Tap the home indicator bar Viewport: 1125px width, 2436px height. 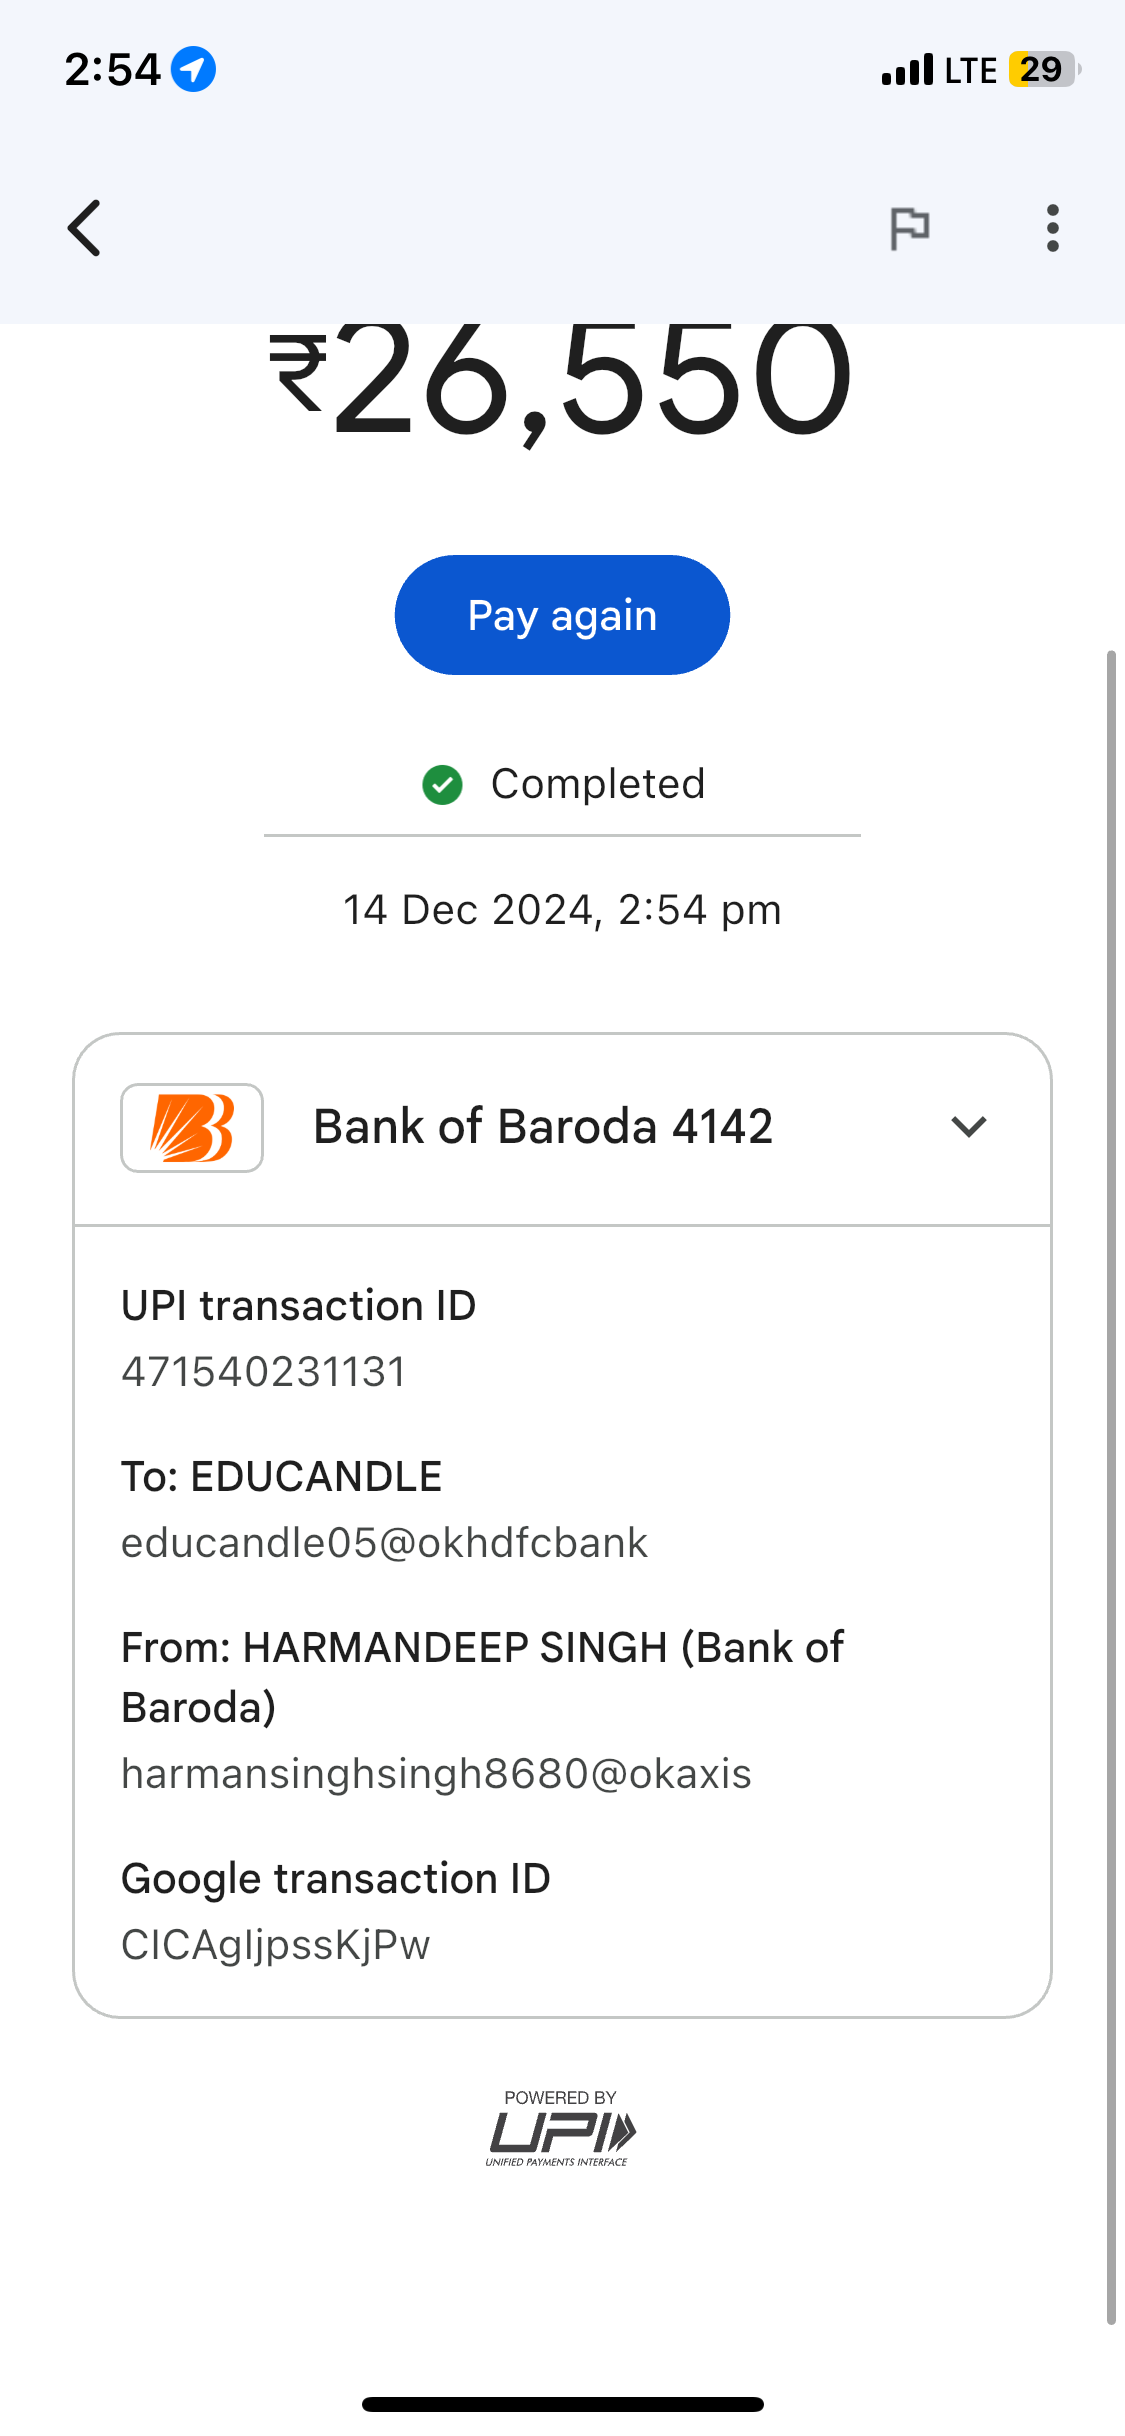click(562, 2404)
